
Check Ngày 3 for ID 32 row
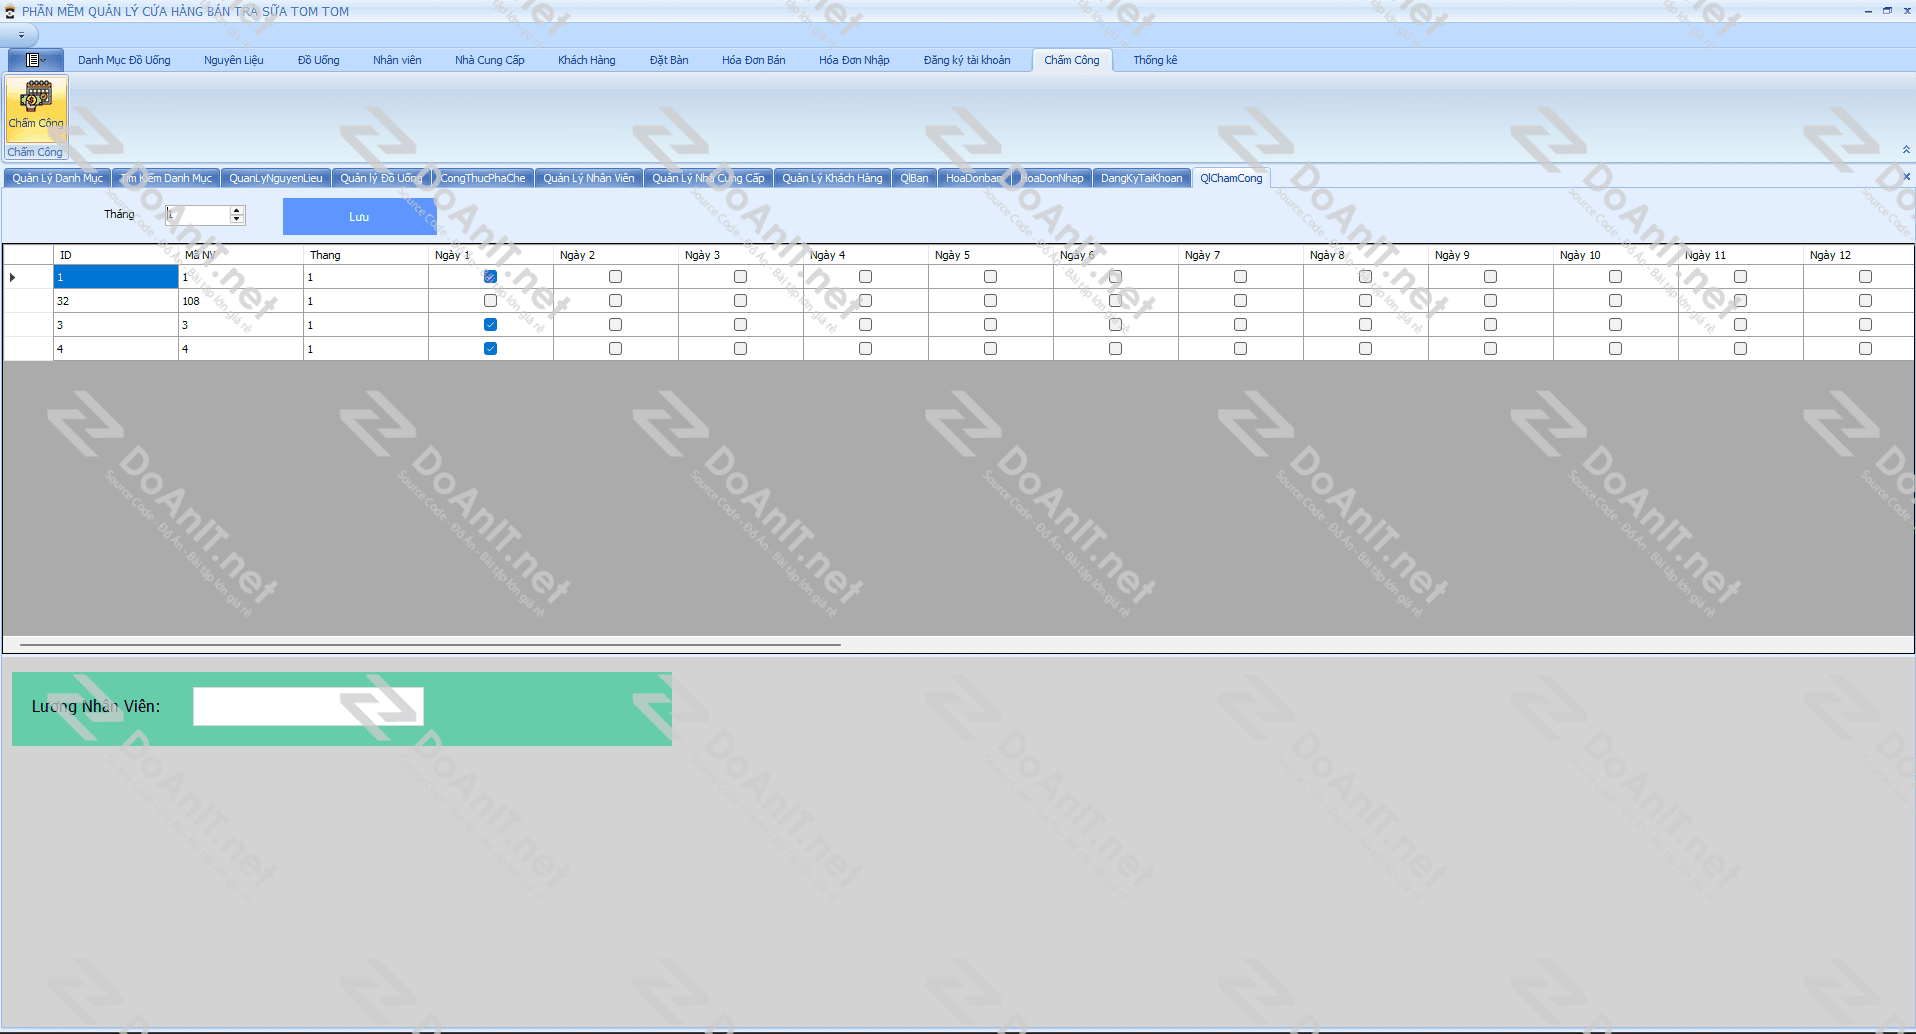(x=740, y=301)
